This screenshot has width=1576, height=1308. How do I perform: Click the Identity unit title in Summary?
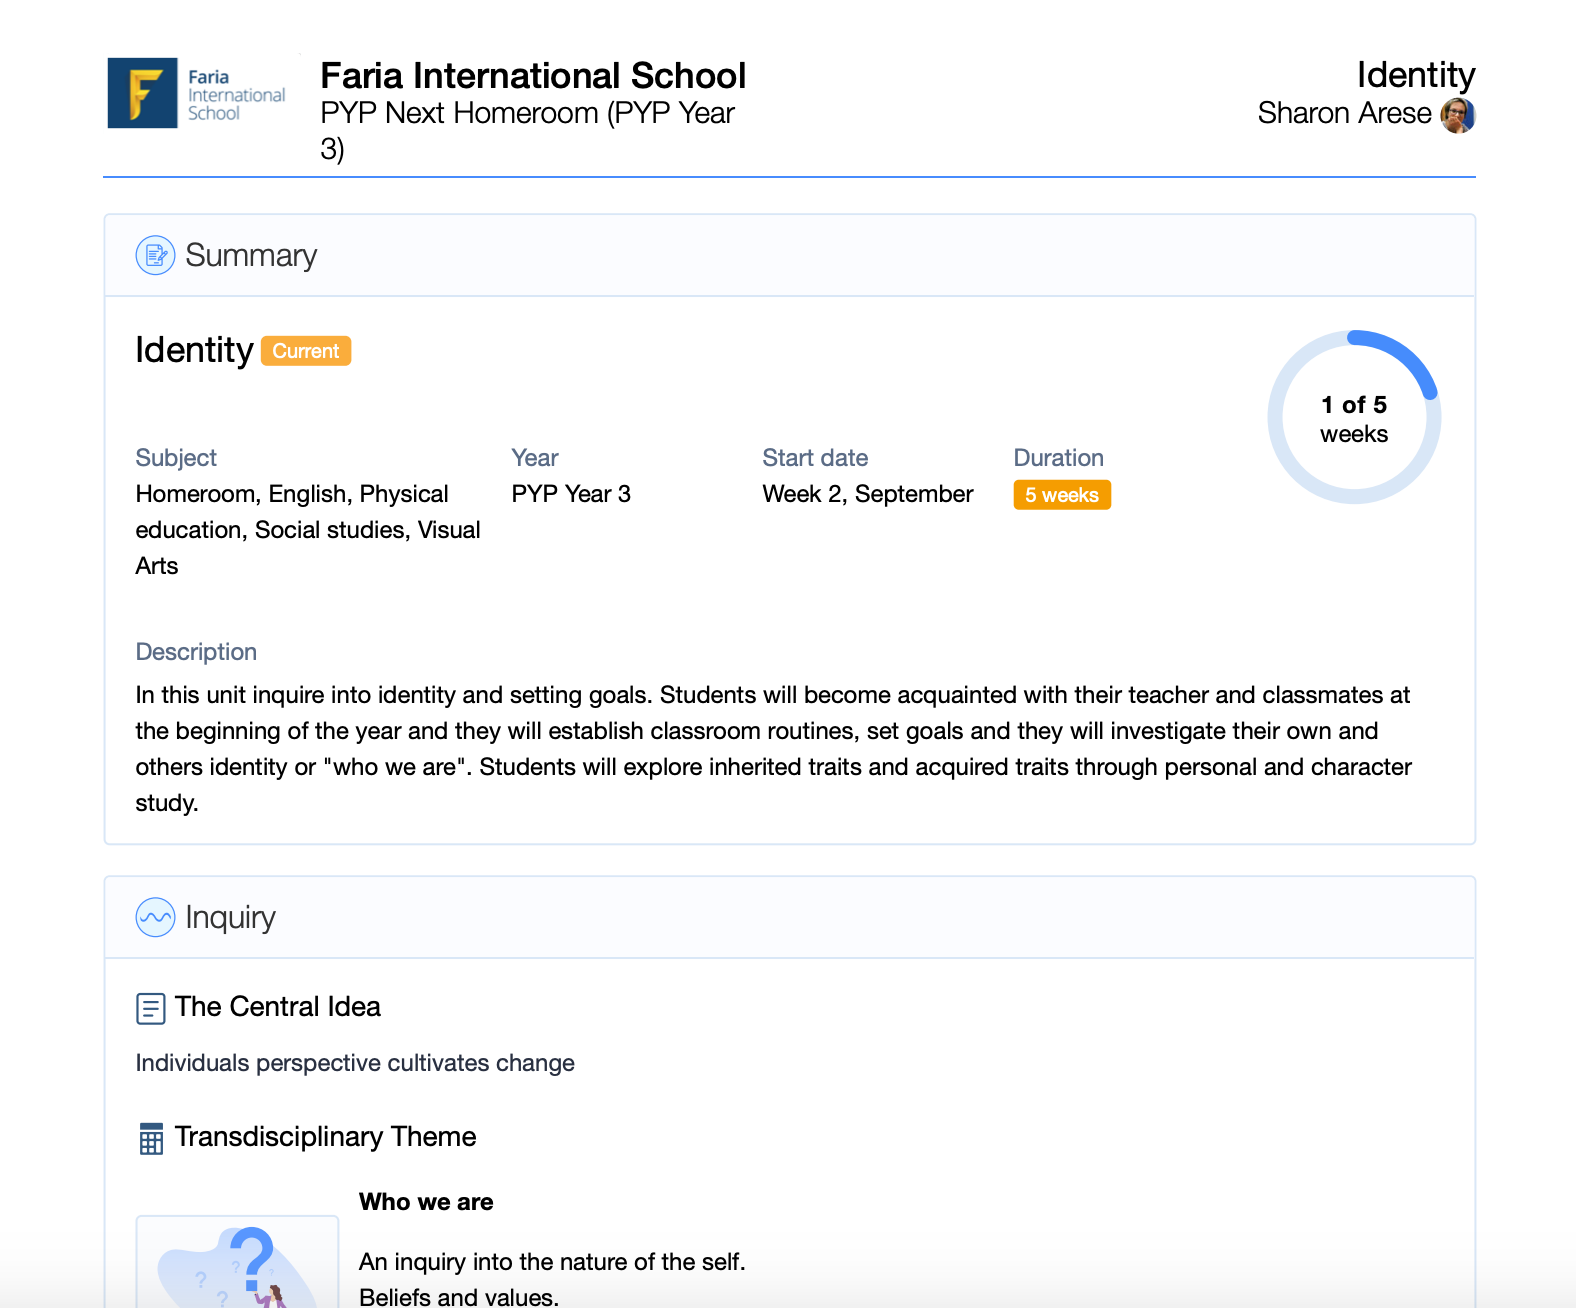pos(194,351)
